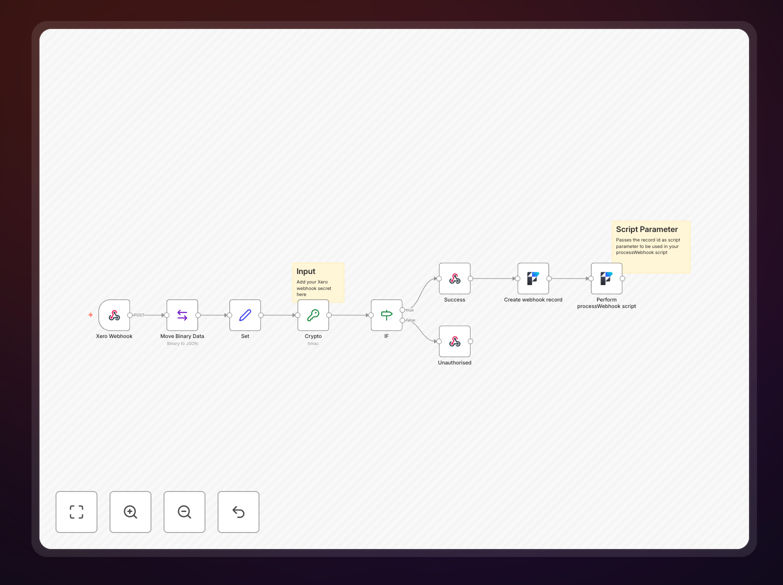Screen dimensions: 783x585
Task: Reset the view with the undo arrow button
Action: coord(238,512)
